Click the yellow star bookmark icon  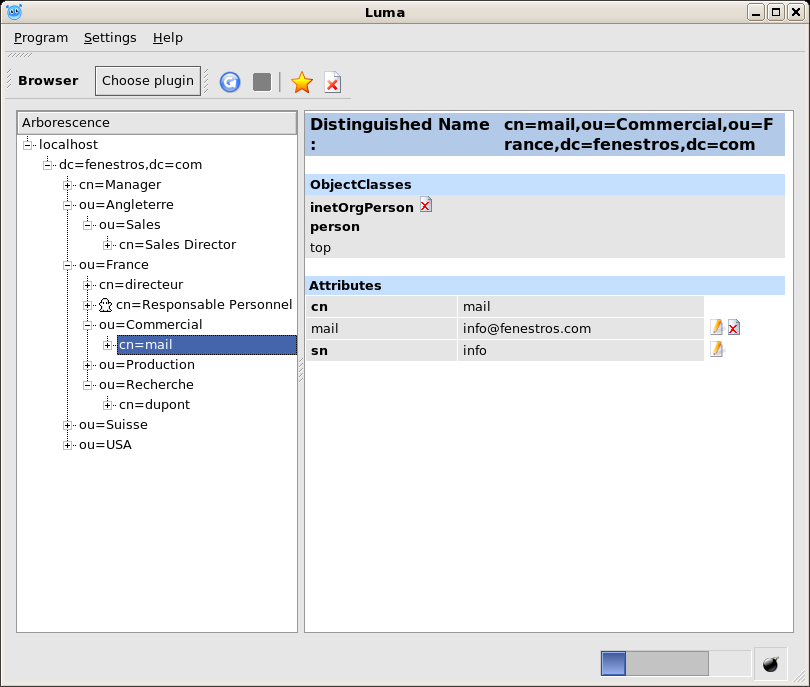click(x=302, y=82)
